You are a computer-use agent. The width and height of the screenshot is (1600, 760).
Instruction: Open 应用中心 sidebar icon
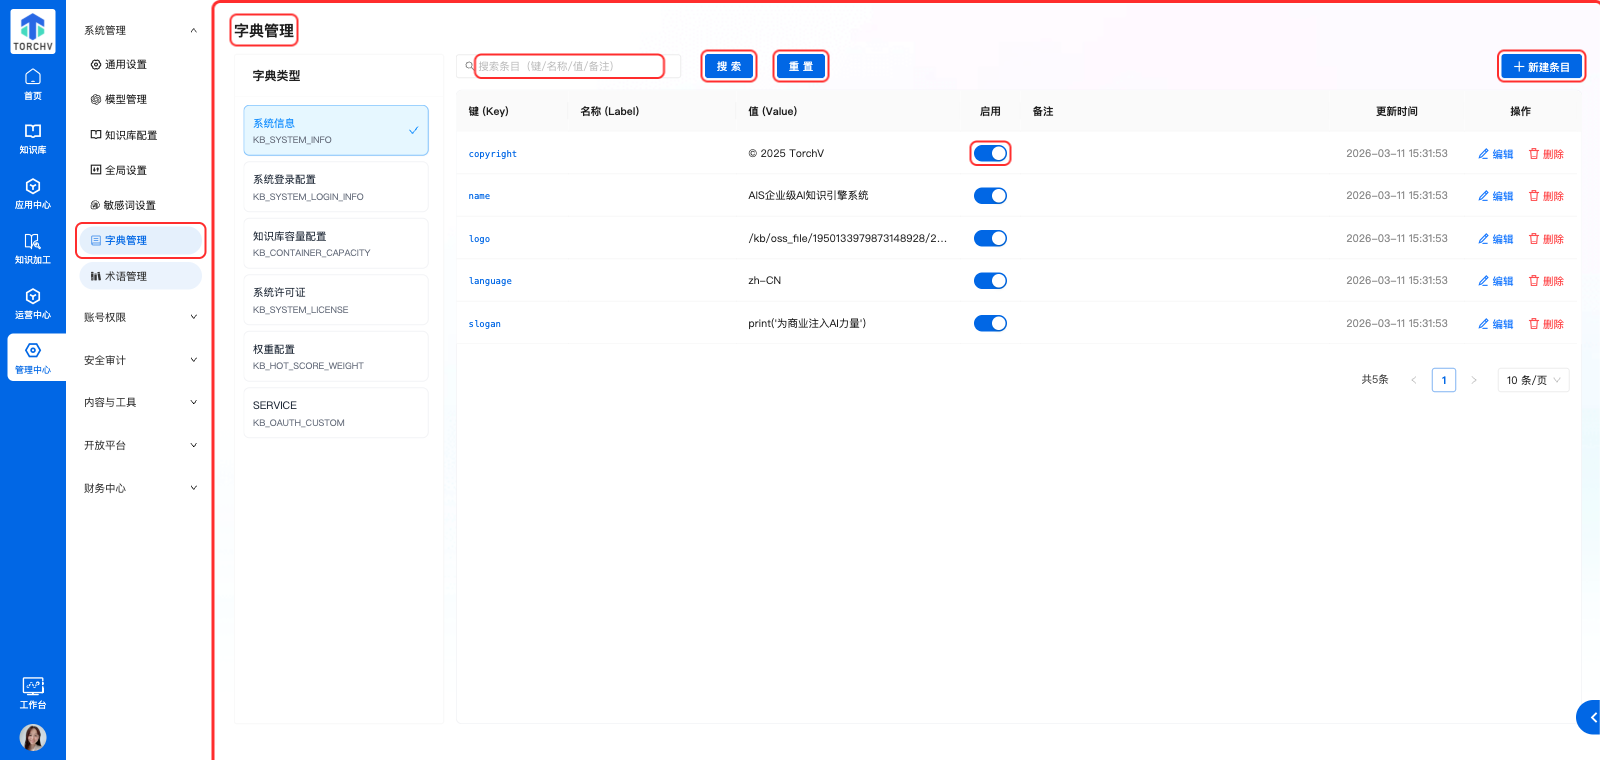33,194
